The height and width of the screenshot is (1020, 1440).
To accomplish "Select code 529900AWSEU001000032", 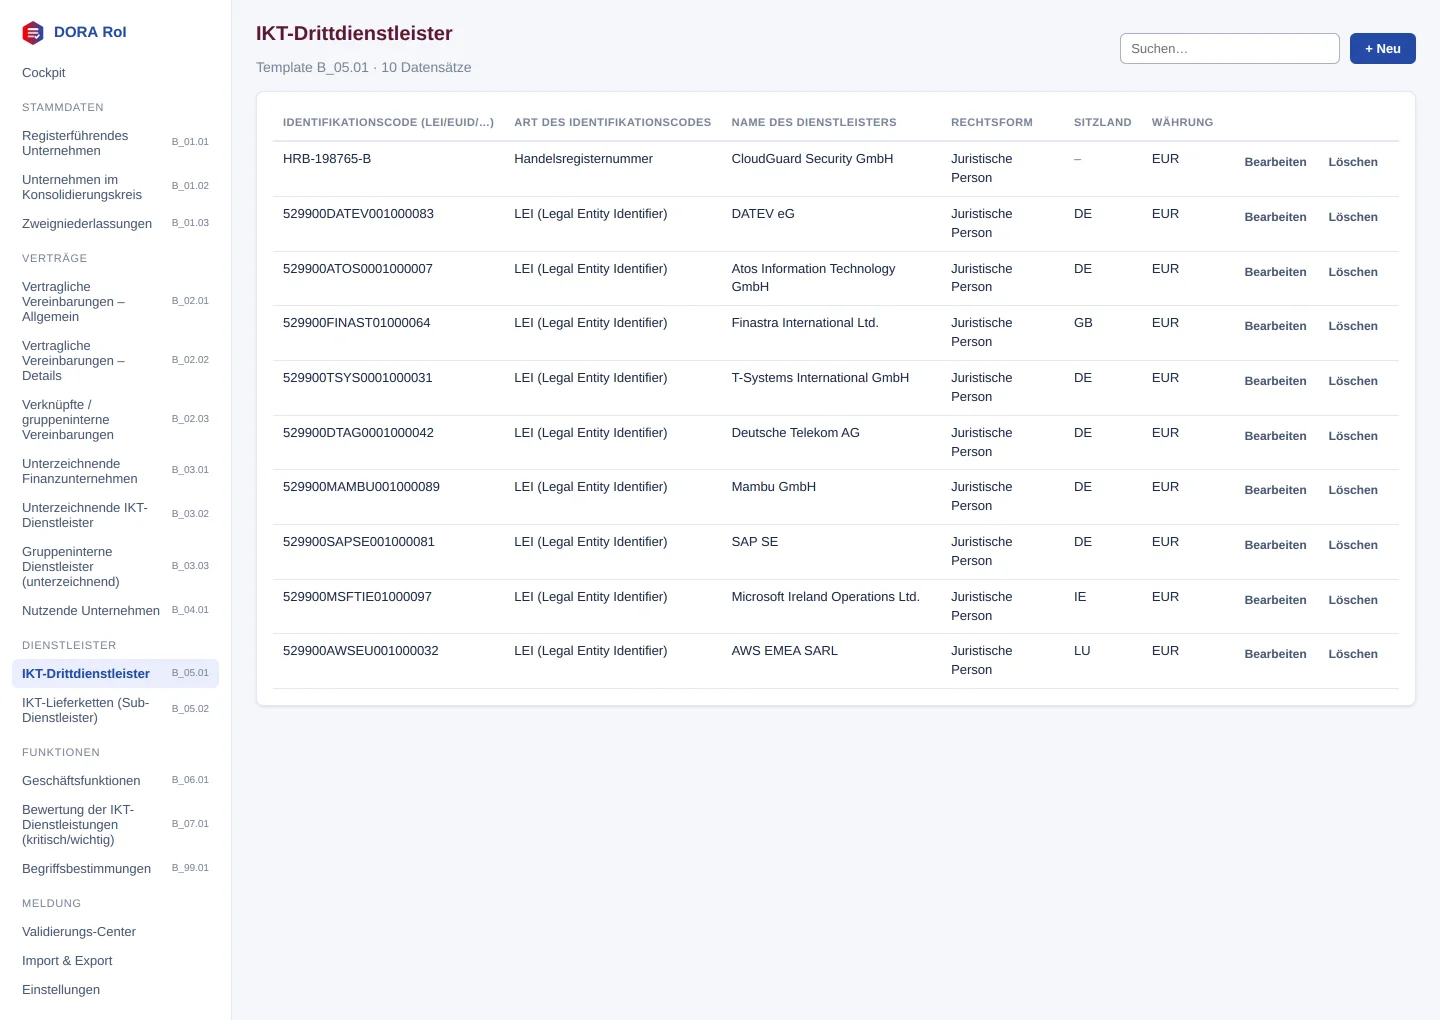I will tap(361, 651).
